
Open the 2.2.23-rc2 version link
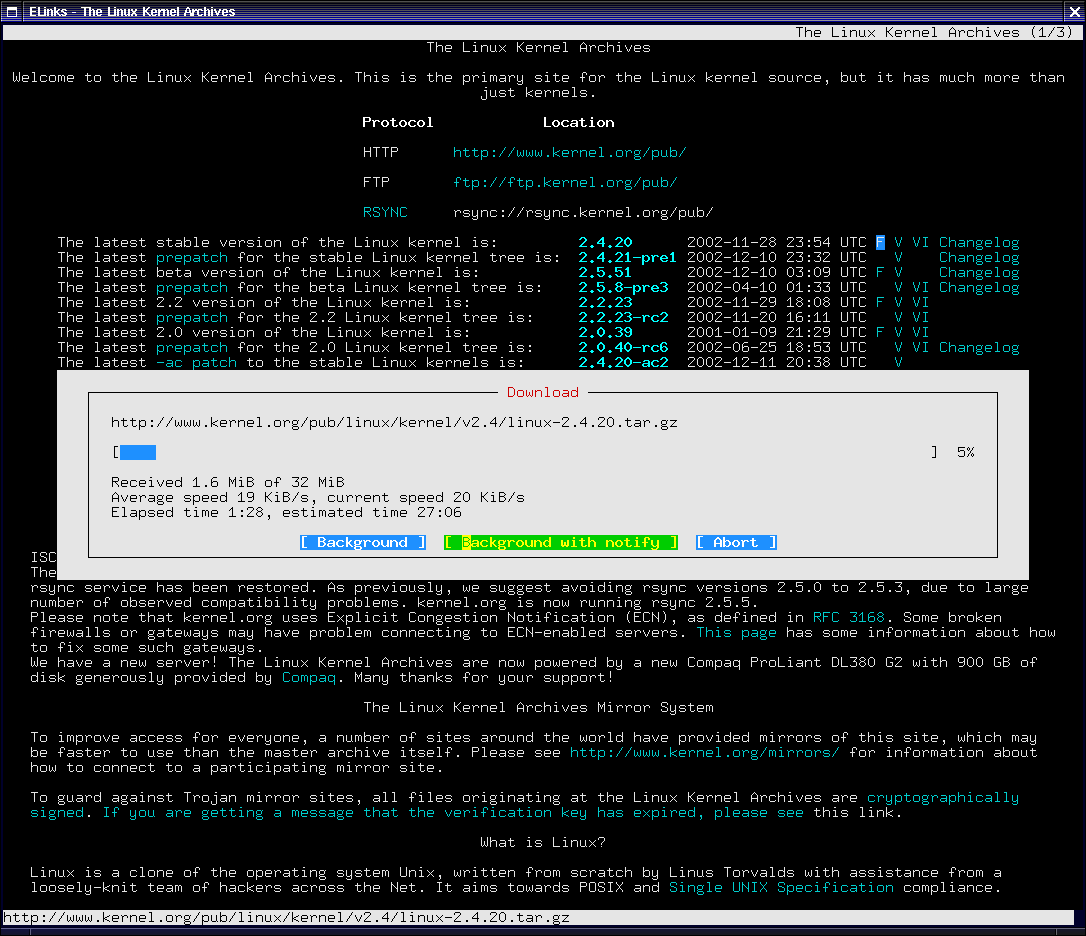pos(623,317)
